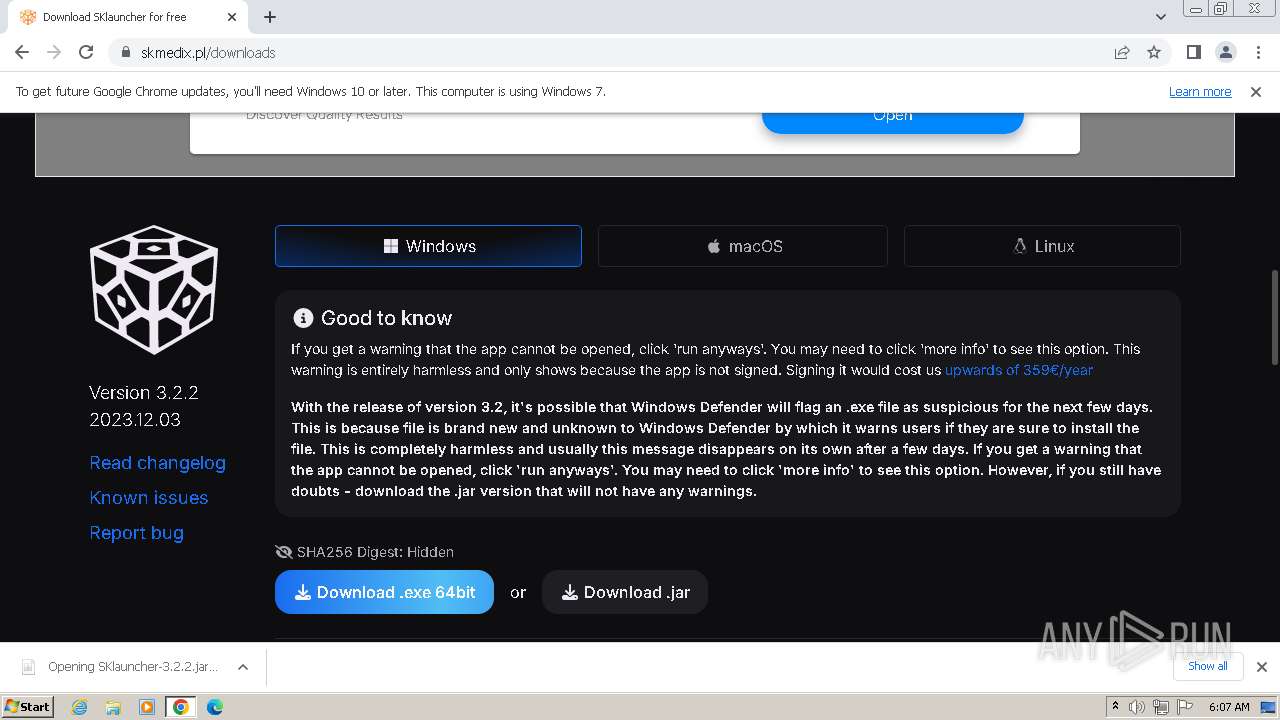Image resolution: width=1280 pixels, height=720 pixels.
Task: Open Action Center flag tray icon
Action: (x=1186, y=707)
